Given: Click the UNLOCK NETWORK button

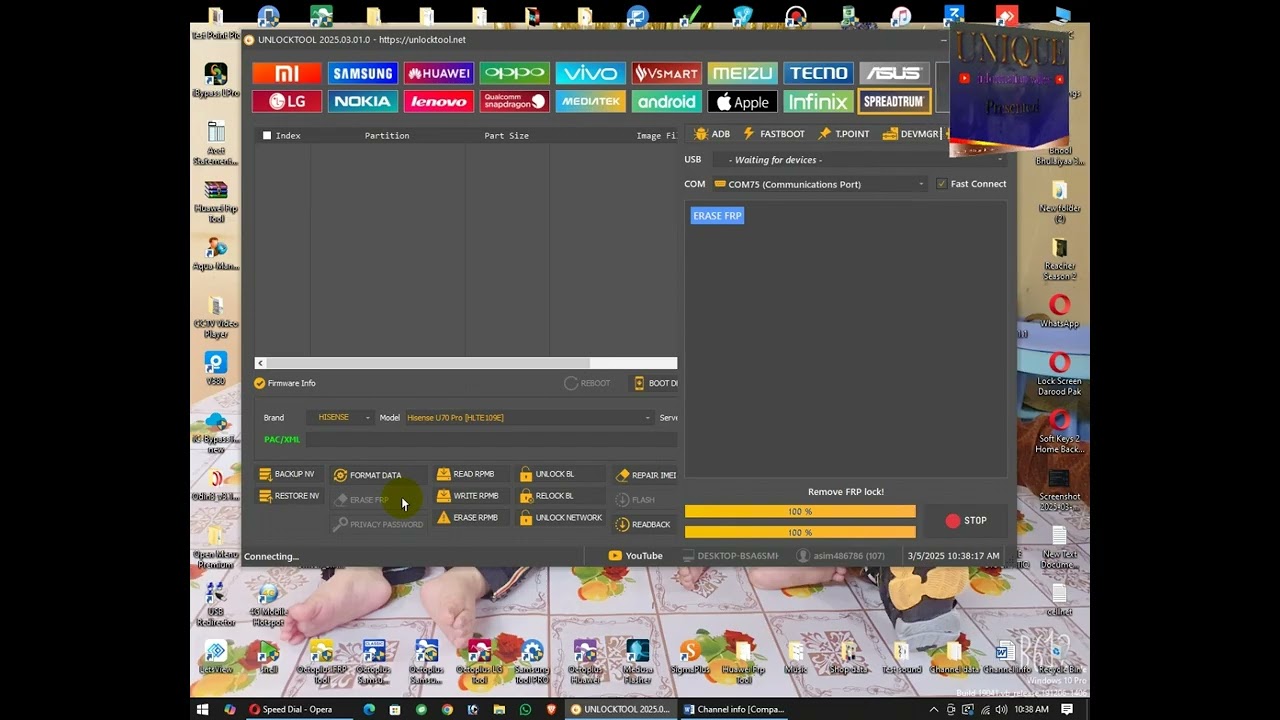Looking at the screenshot, I should tap(561, 518).
